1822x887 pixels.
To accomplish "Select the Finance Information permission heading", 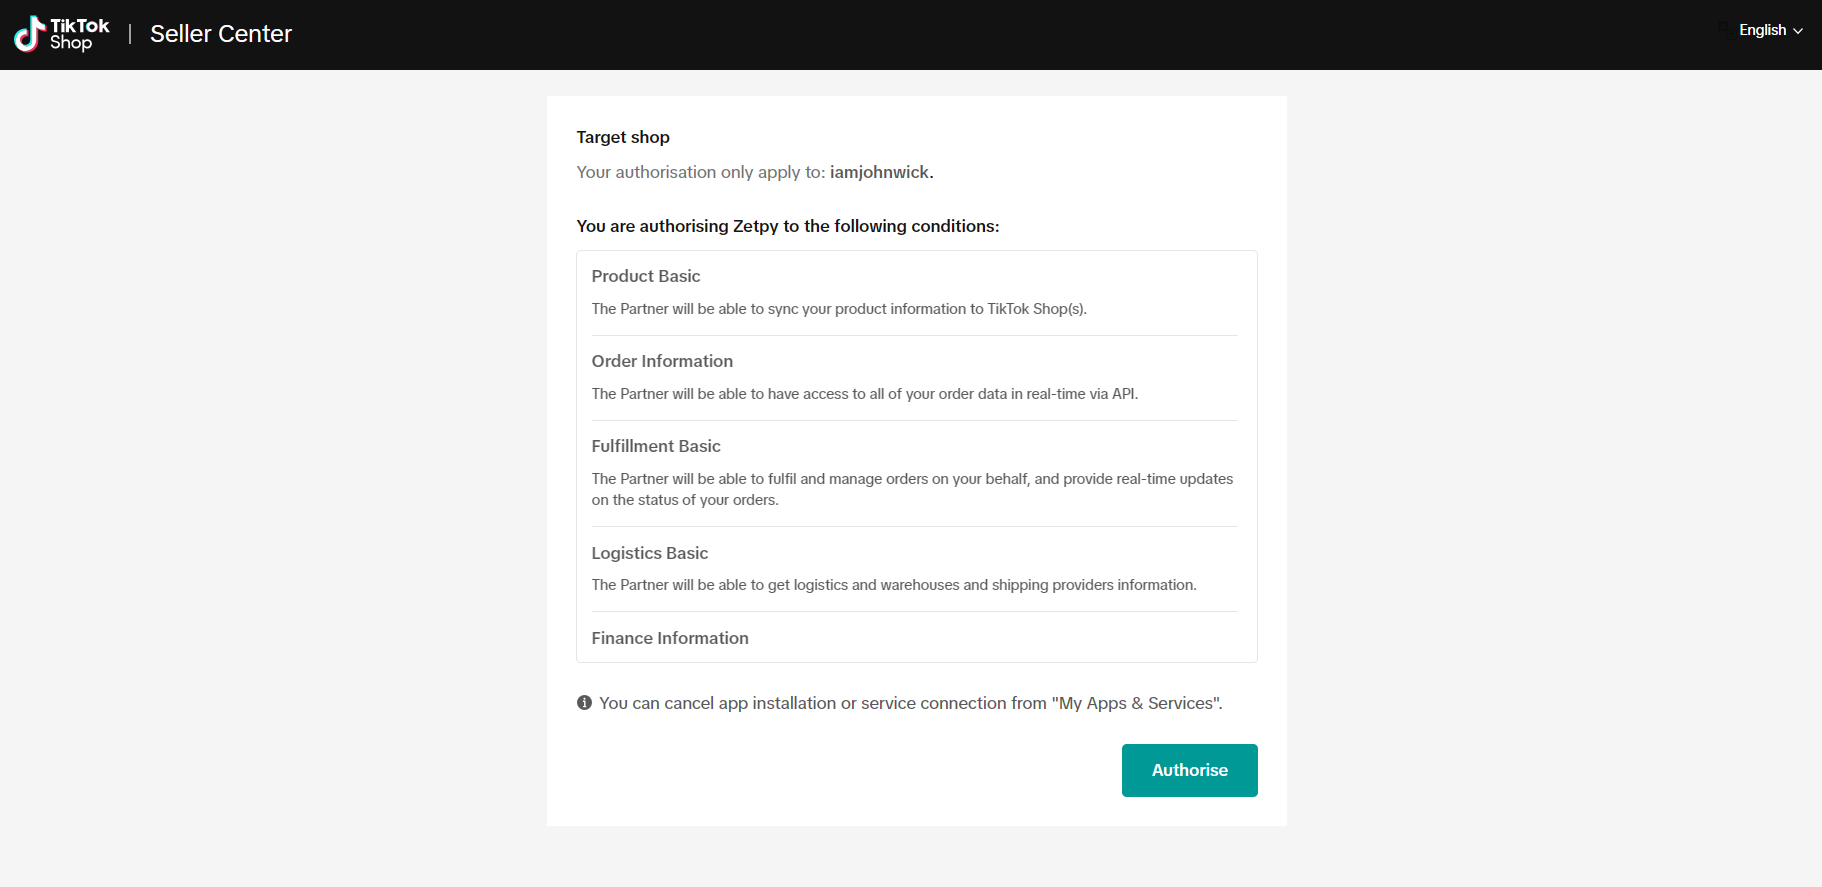I will pos(669,638).
